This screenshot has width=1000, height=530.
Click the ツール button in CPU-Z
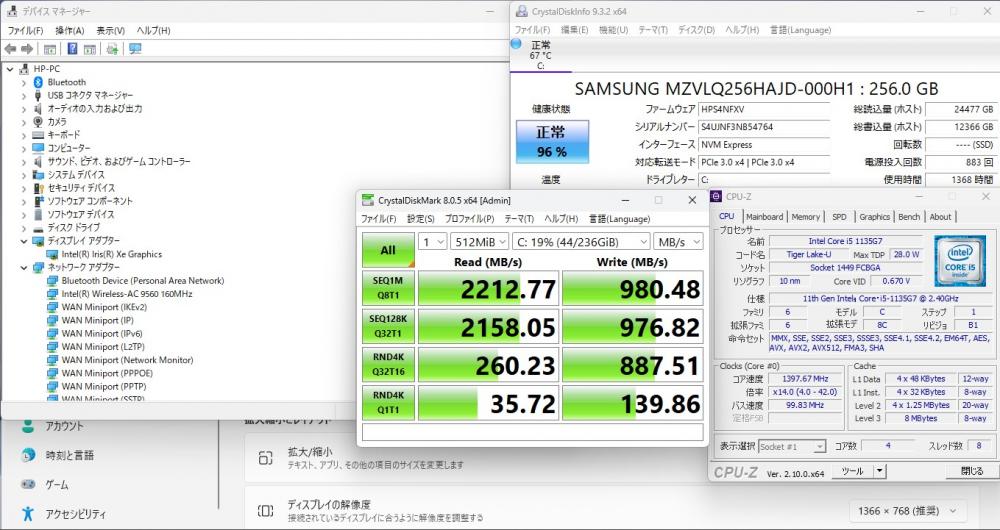click(x=852, y=471)
